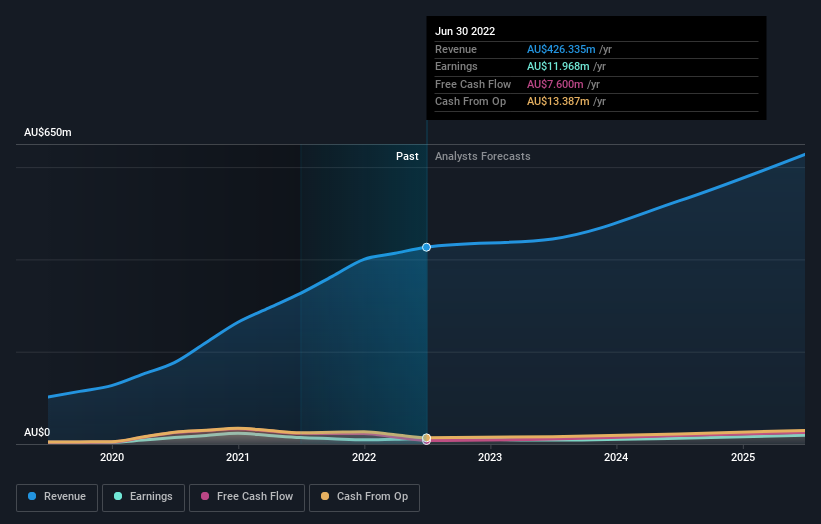Click the 2025 x-axis label
This screenshot has height=524, width=821.
(x=743, y=457)
